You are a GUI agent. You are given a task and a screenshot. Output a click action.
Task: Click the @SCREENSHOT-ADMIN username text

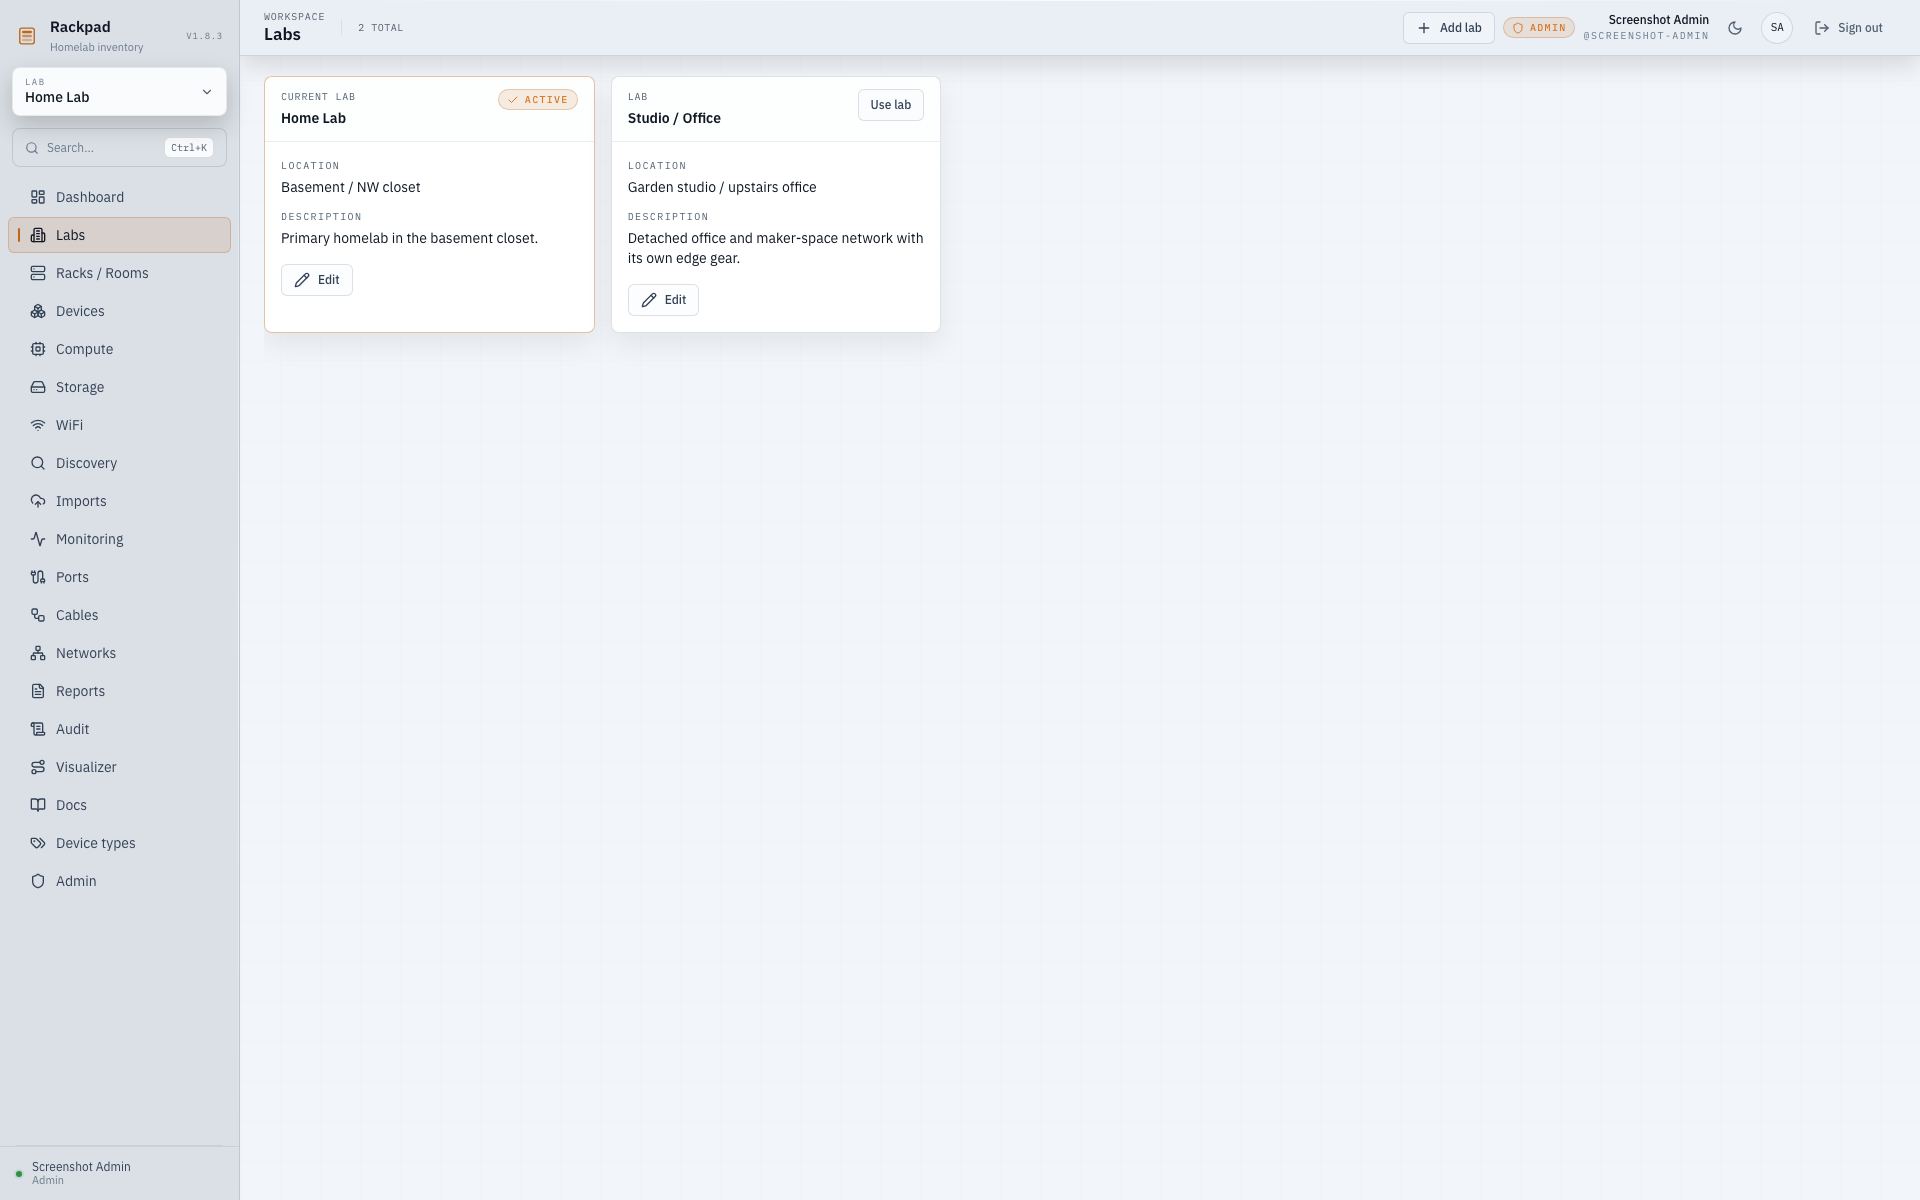[x=1645, y=36]
